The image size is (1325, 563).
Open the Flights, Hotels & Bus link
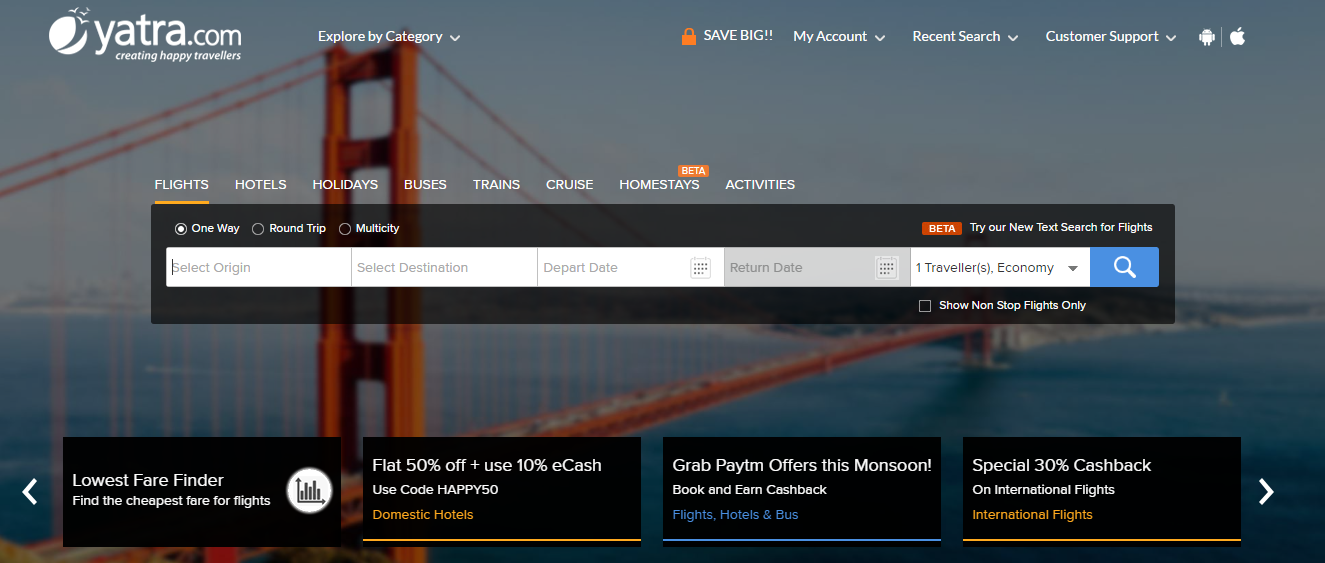pyautogui.click(x=735, y=515)
